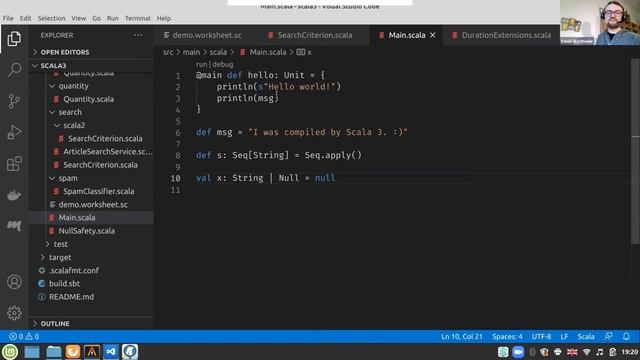
Task: Change encoding via UTF-8 status item
Action: (x=541, y=336)
